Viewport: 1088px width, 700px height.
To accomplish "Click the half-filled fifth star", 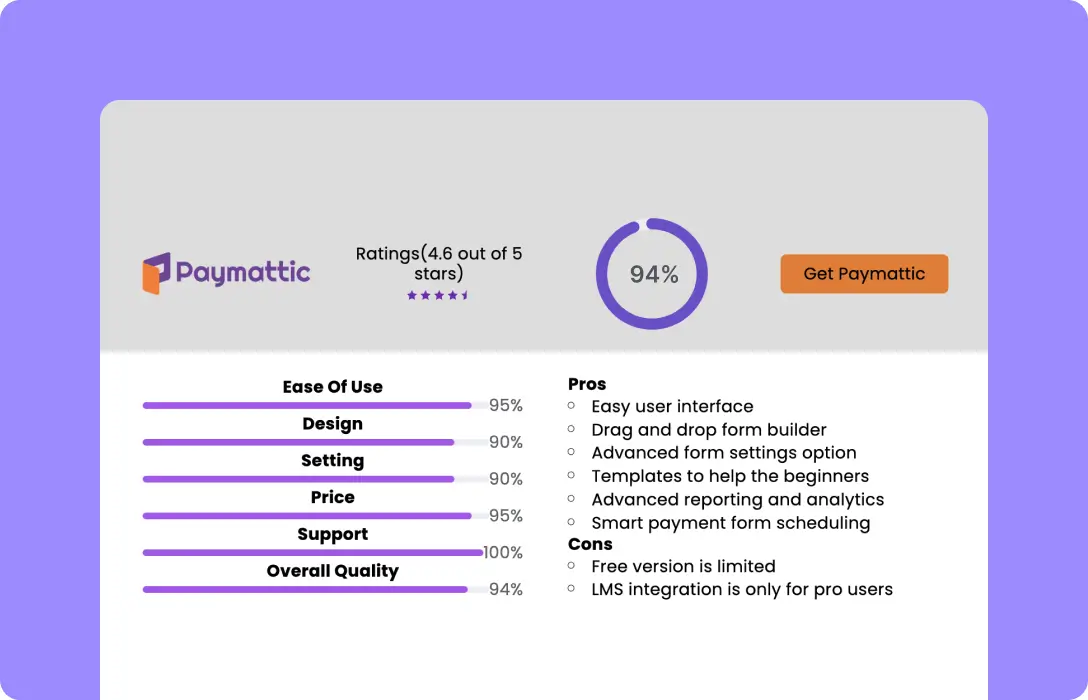I will (464, 294).
